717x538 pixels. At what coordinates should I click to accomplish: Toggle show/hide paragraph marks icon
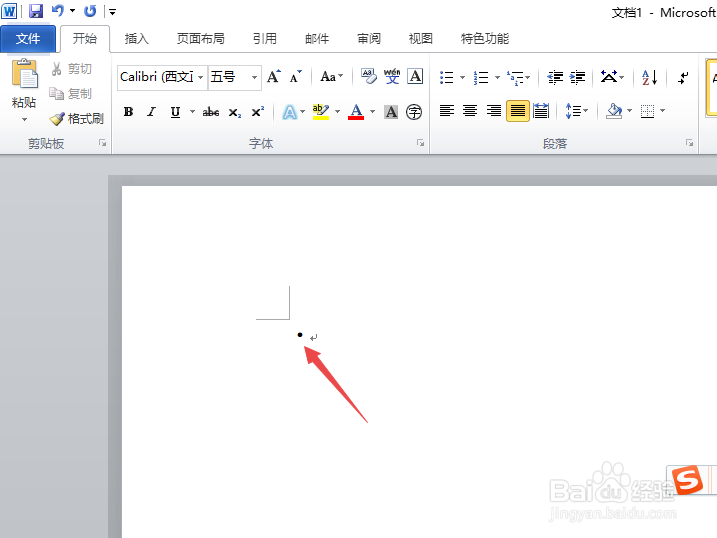coord(683,78)
